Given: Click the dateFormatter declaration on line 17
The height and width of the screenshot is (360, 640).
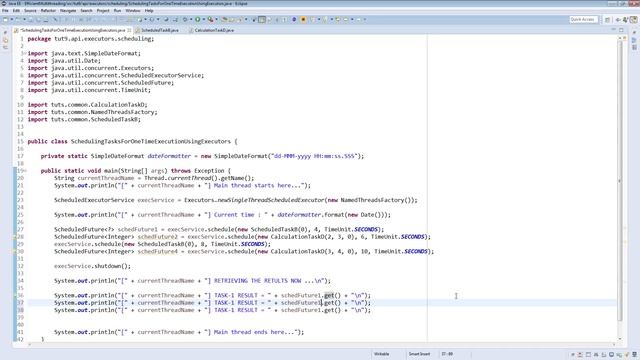Looking at the screenshot, I should click(202, 156).
